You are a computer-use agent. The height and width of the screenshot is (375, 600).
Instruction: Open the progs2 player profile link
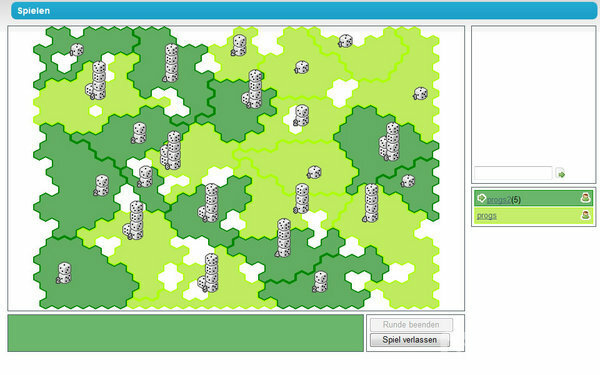point(499,199)
